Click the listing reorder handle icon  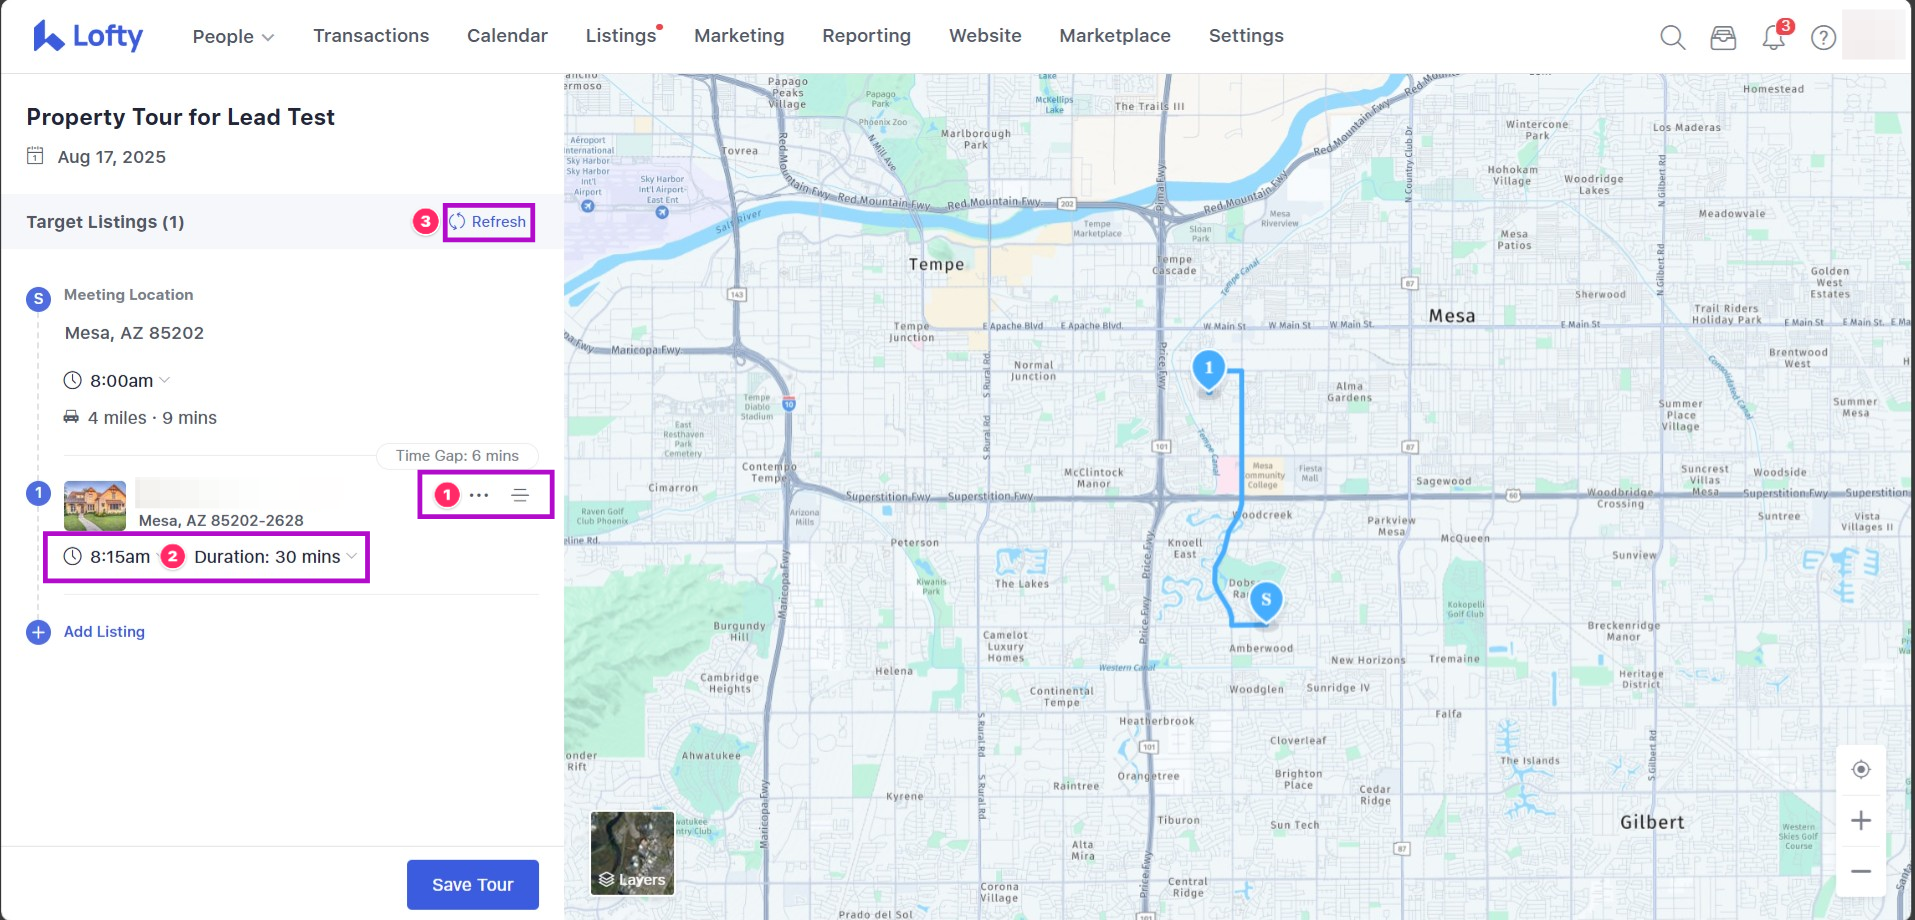pyautogui.click(x=520, y=495)
